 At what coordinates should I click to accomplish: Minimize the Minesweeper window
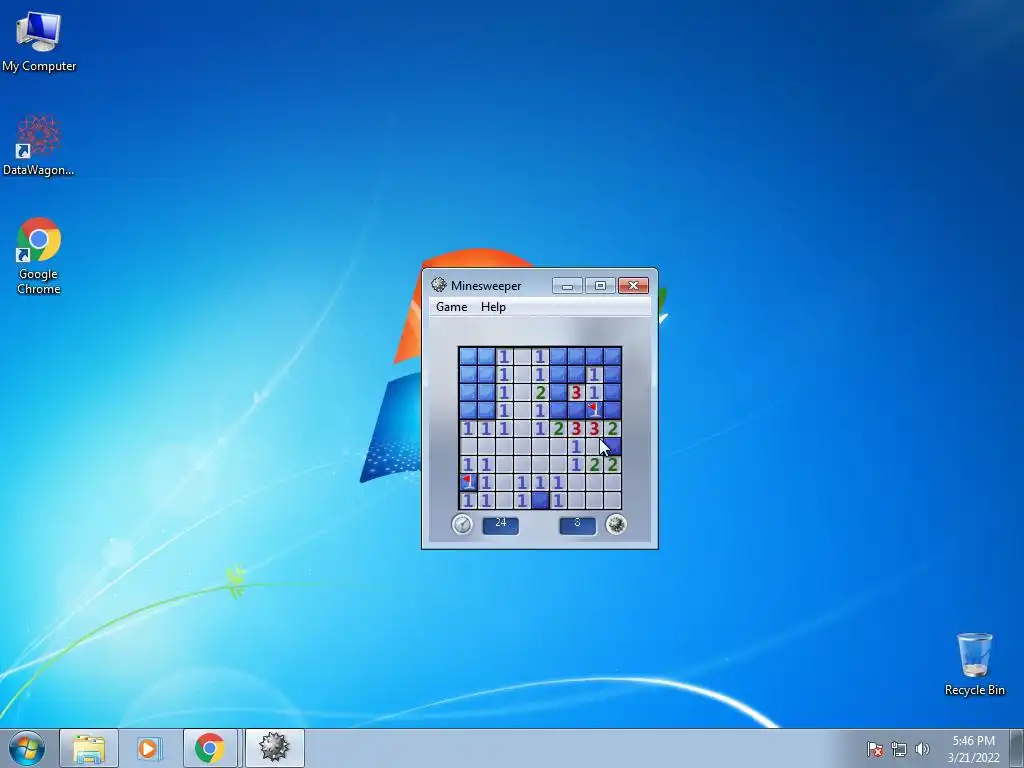point(568,285)
